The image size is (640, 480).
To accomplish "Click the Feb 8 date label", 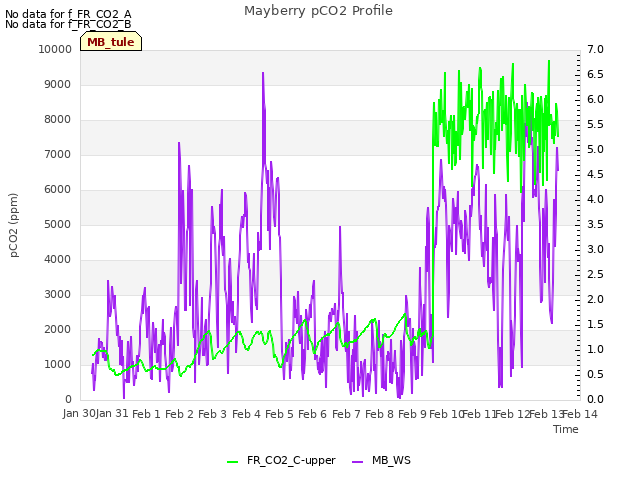I will 379,414.
